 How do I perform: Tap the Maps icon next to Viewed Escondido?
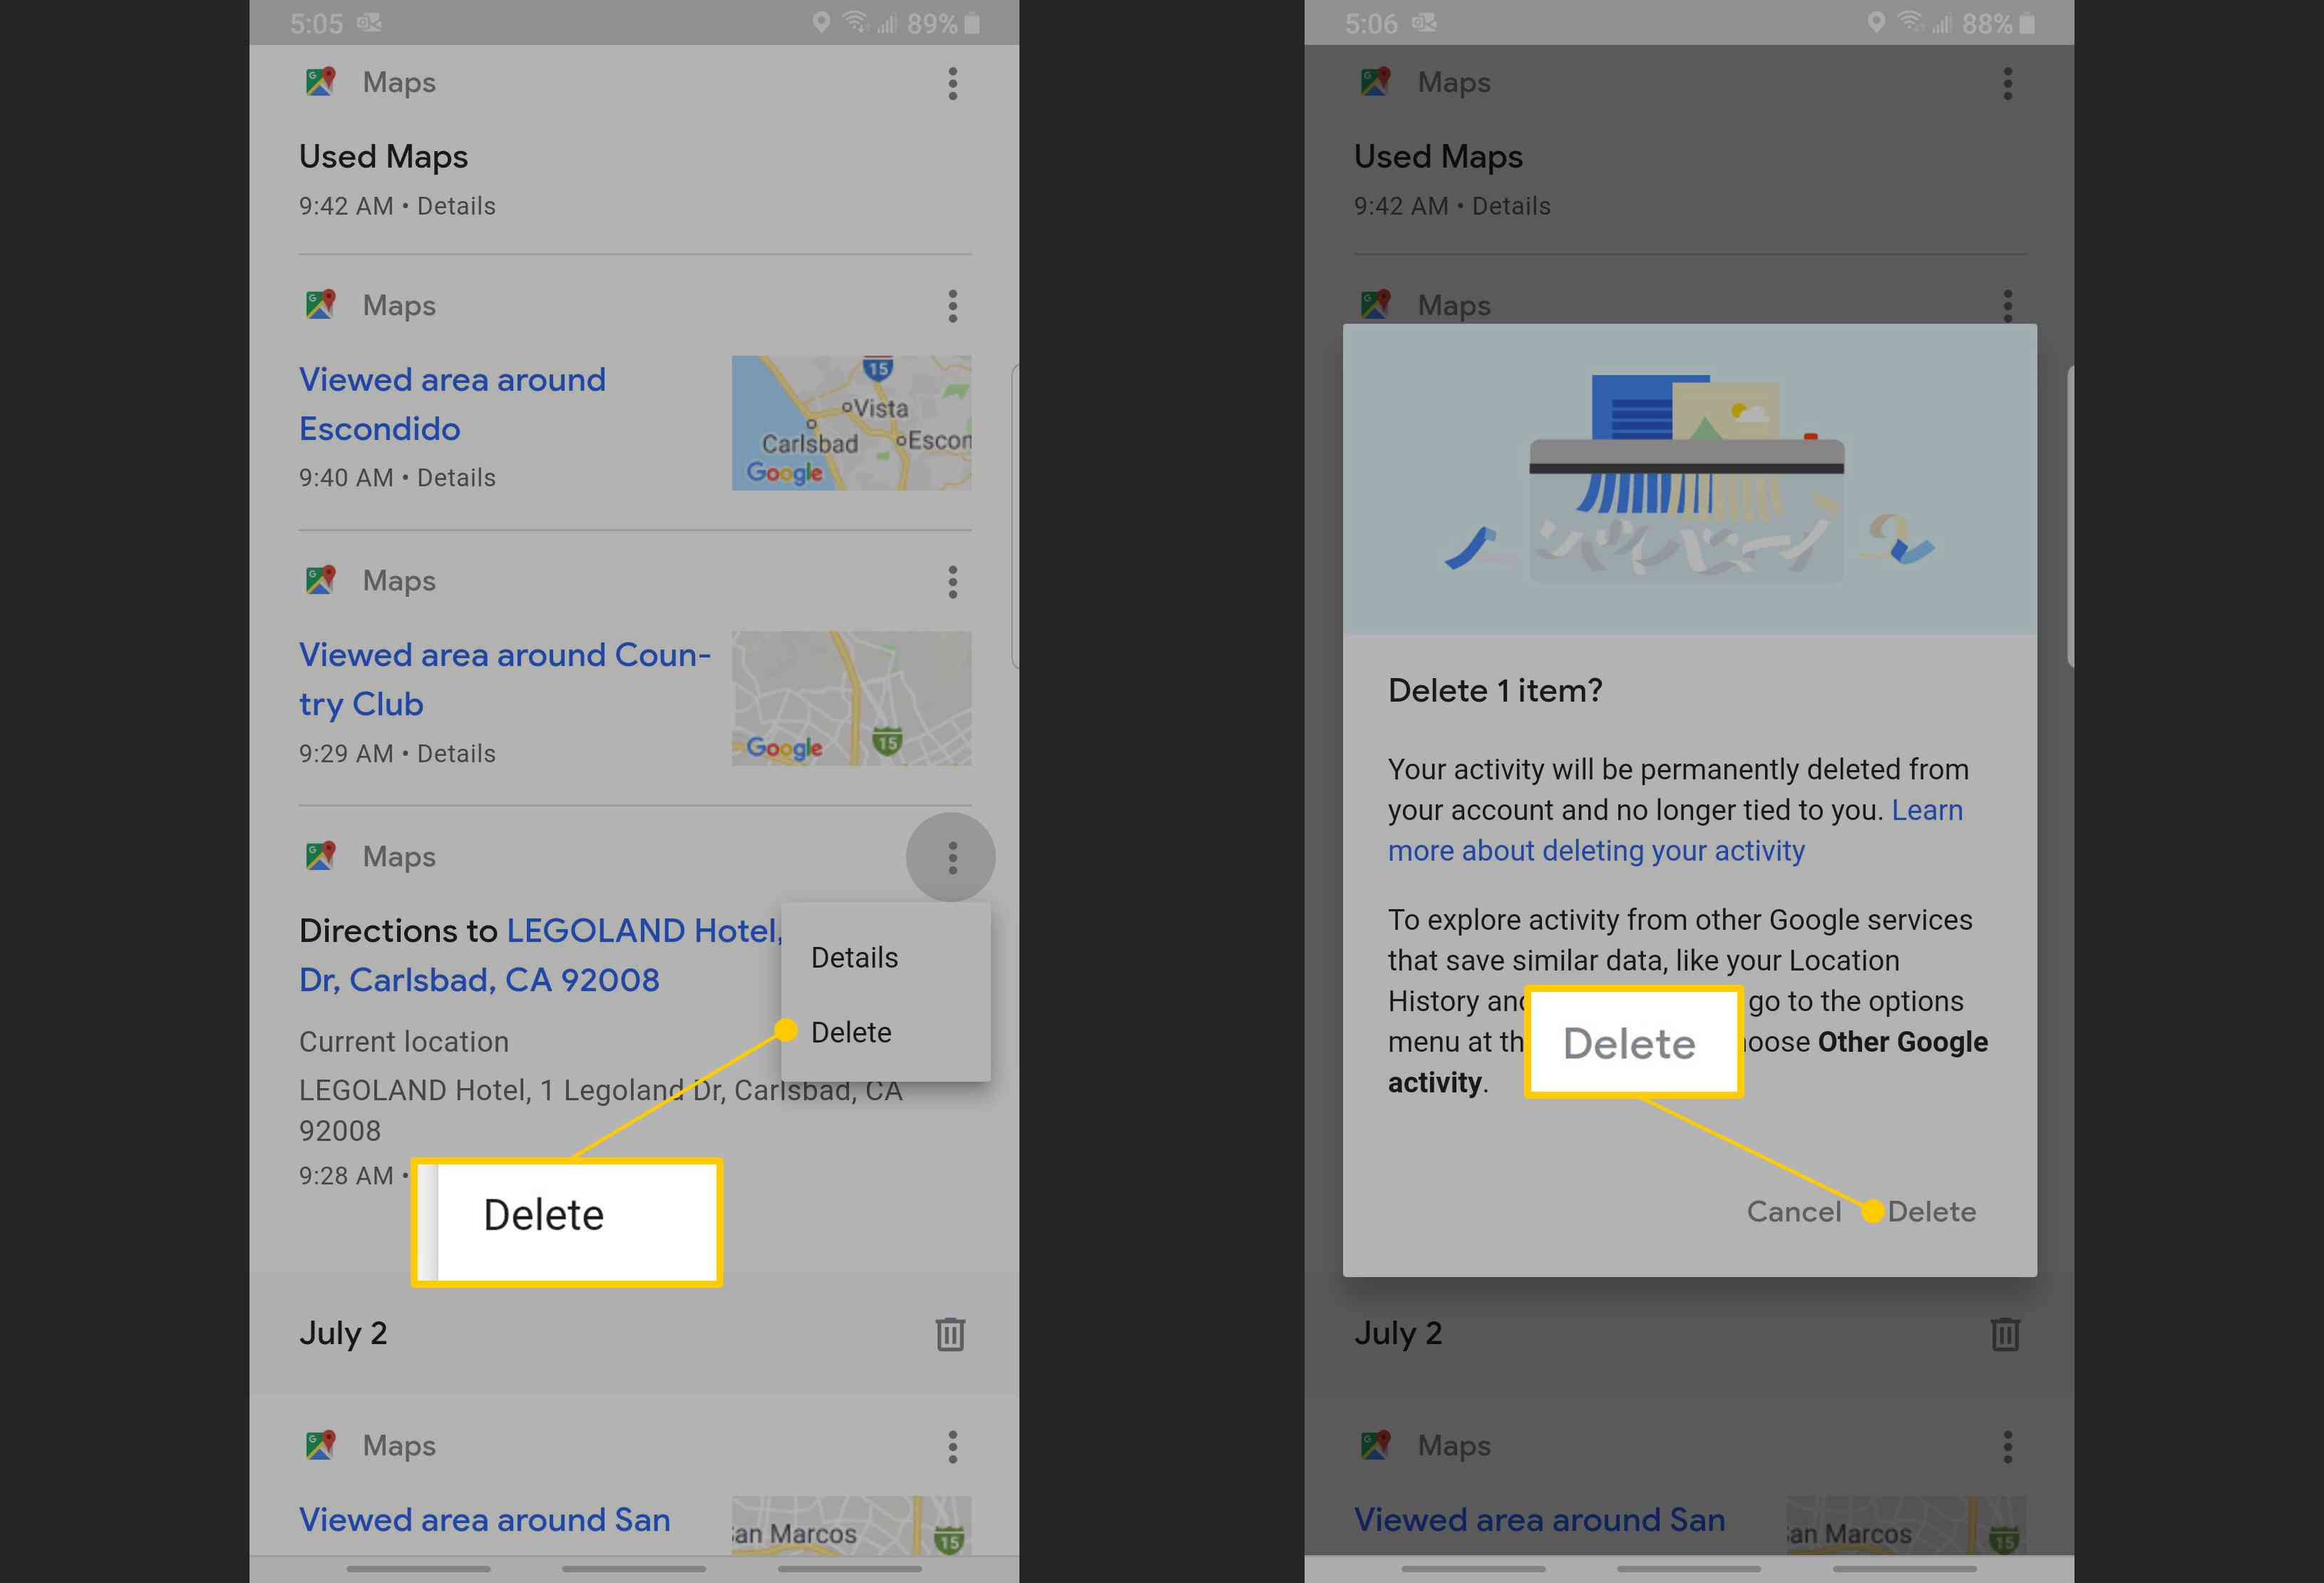coord(319,304)
